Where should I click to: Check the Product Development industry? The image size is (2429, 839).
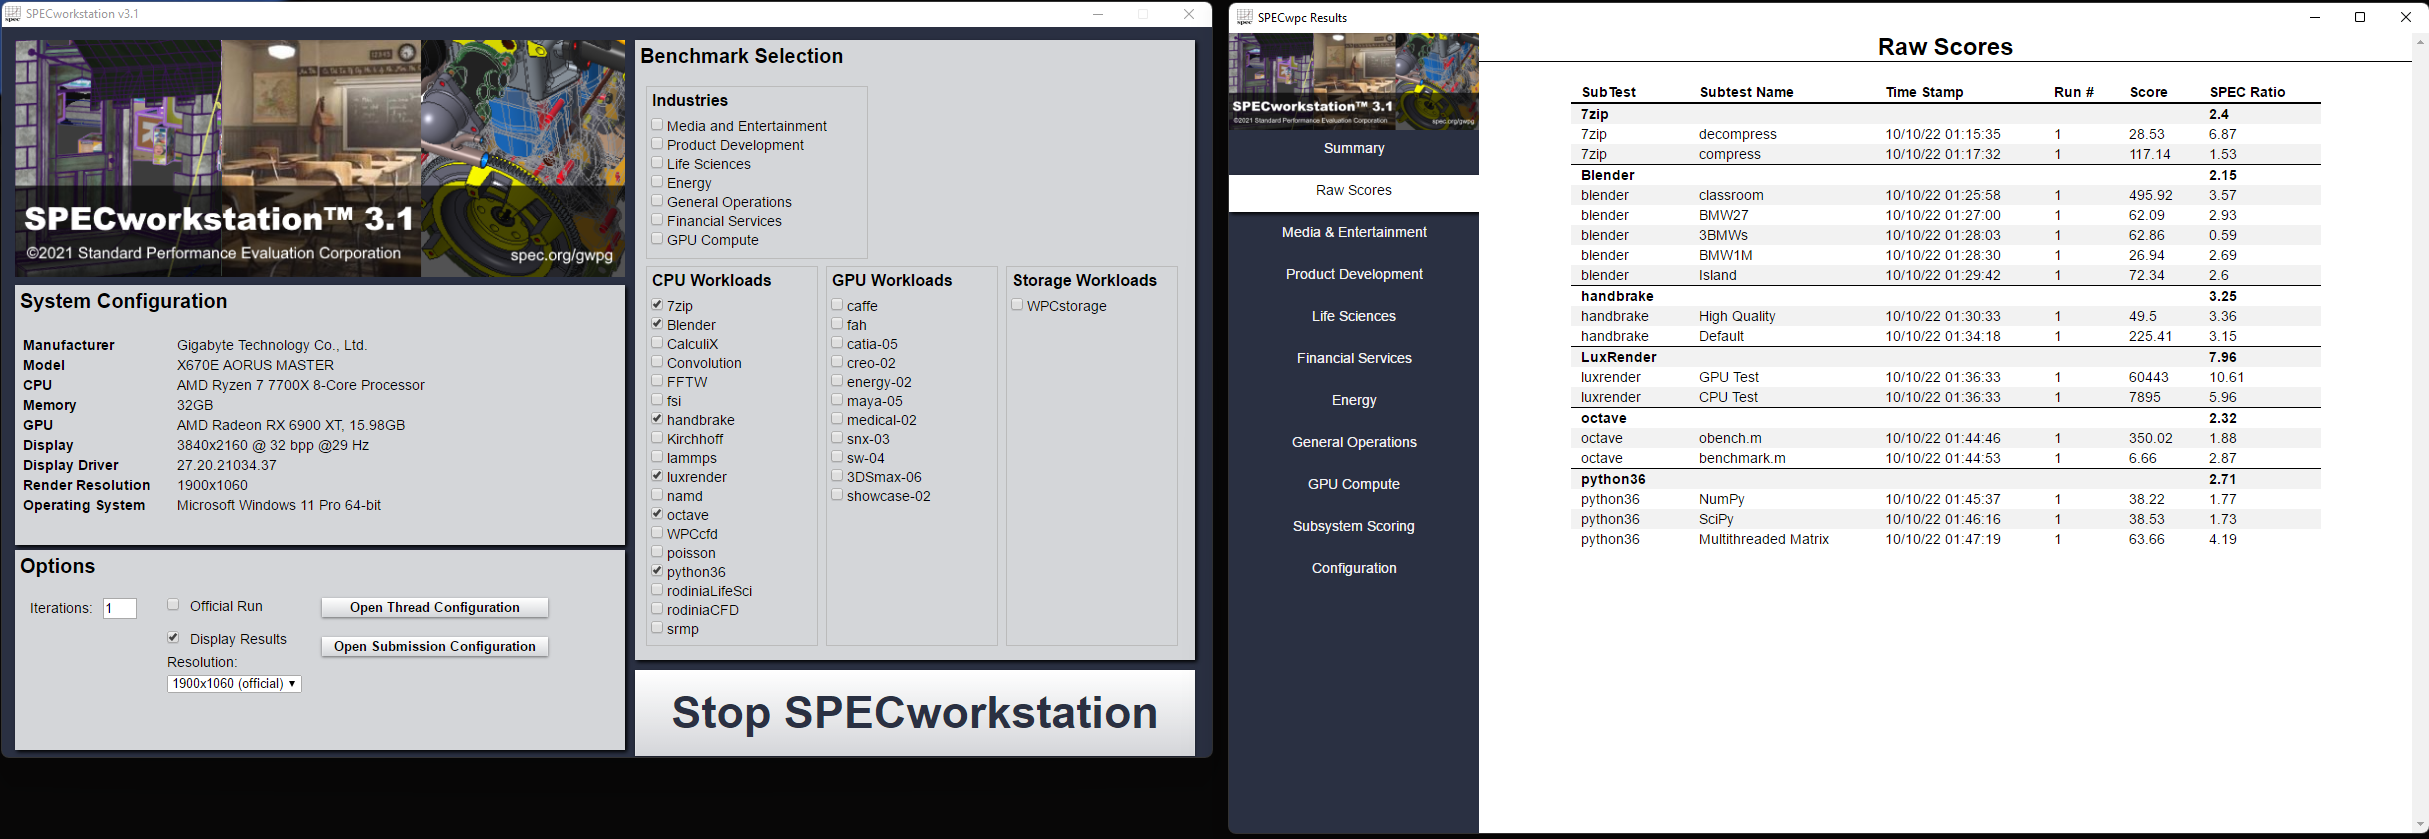[x=657, y=144]
